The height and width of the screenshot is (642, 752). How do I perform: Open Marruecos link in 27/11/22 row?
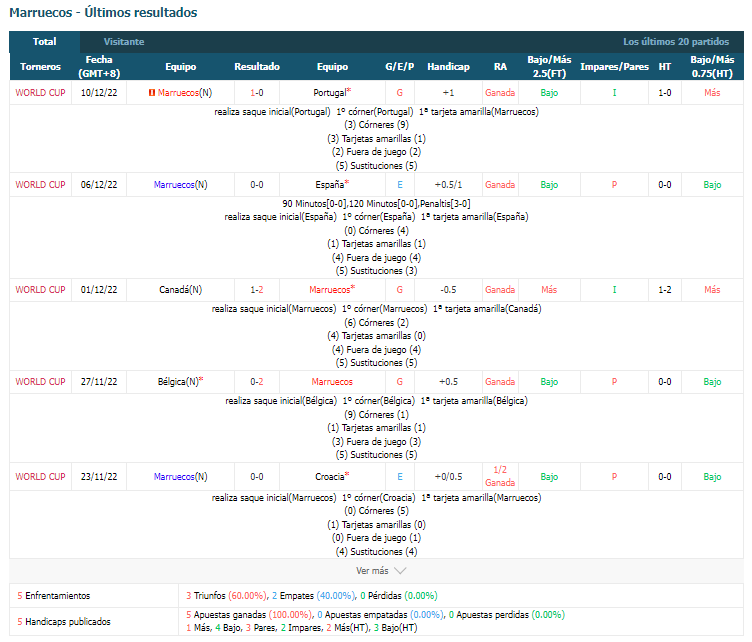click(332, 382)
